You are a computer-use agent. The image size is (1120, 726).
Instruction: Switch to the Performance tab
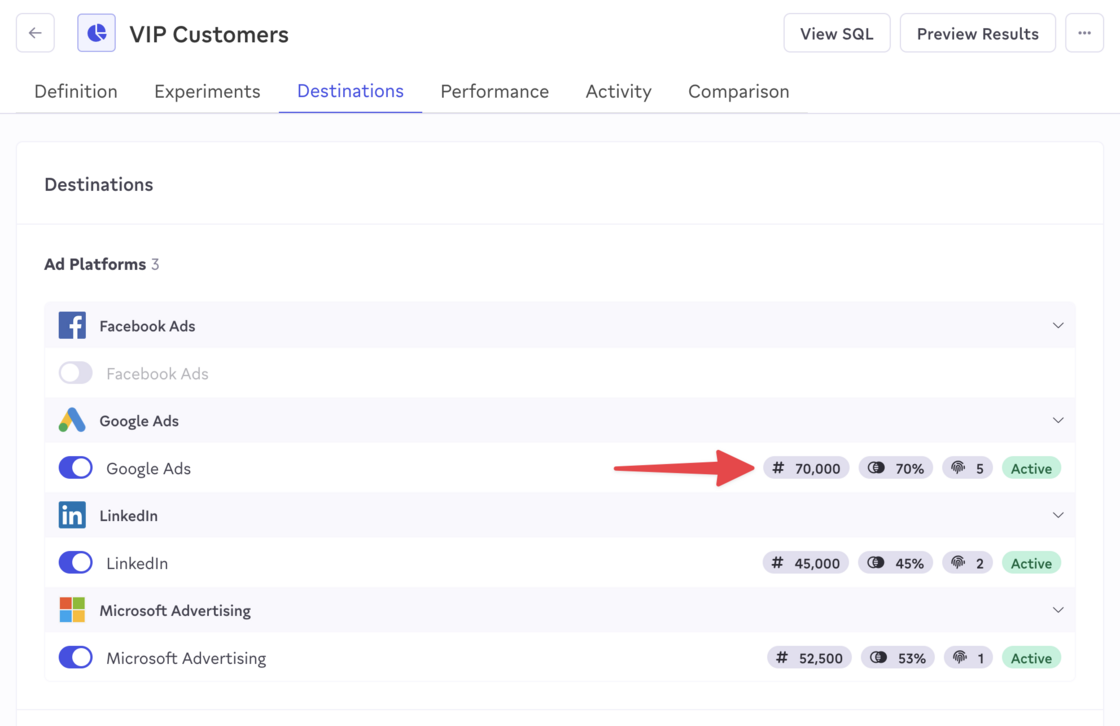(494, 91)
